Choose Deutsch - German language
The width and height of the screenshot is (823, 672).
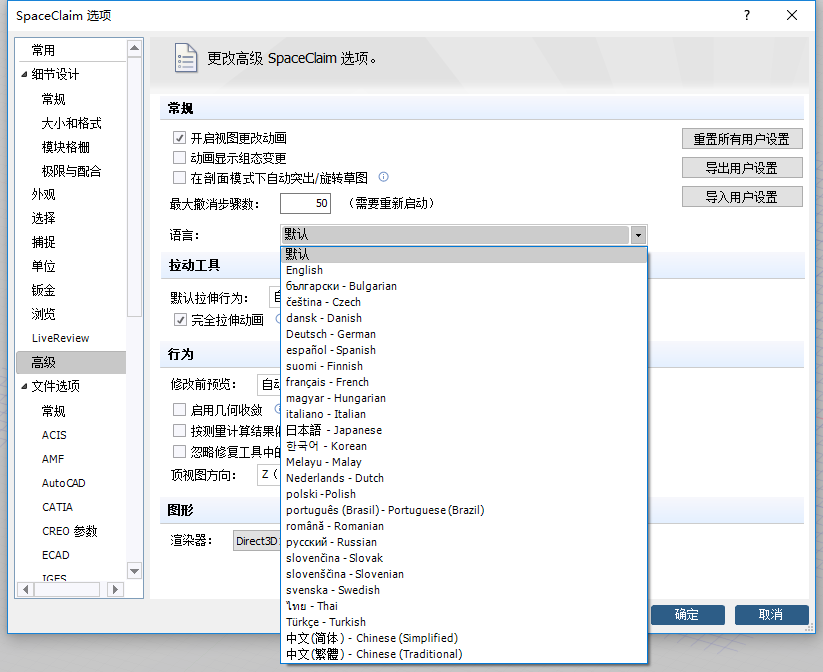[x=464, y=334]
